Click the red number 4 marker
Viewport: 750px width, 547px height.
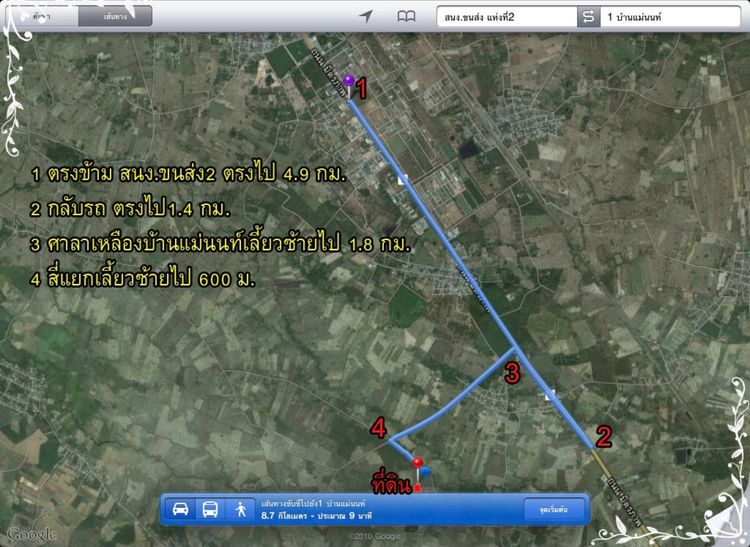coord(378,428)
